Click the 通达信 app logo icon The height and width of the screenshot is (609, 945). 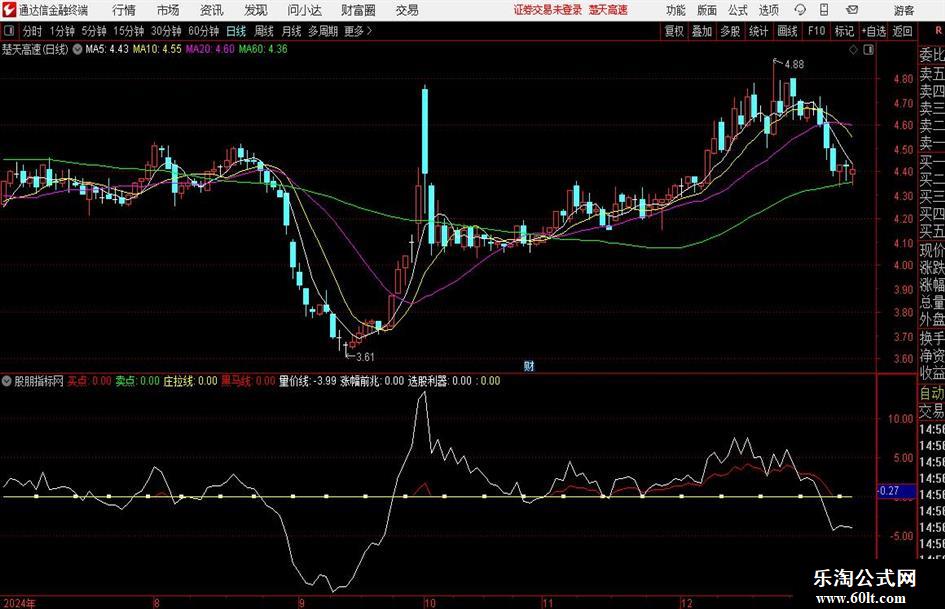click(8, 10)
